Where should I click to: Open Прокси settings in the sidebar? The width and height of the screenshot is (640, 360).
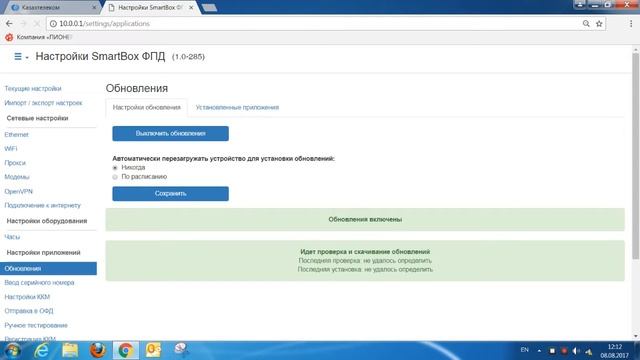click(15, 163)
